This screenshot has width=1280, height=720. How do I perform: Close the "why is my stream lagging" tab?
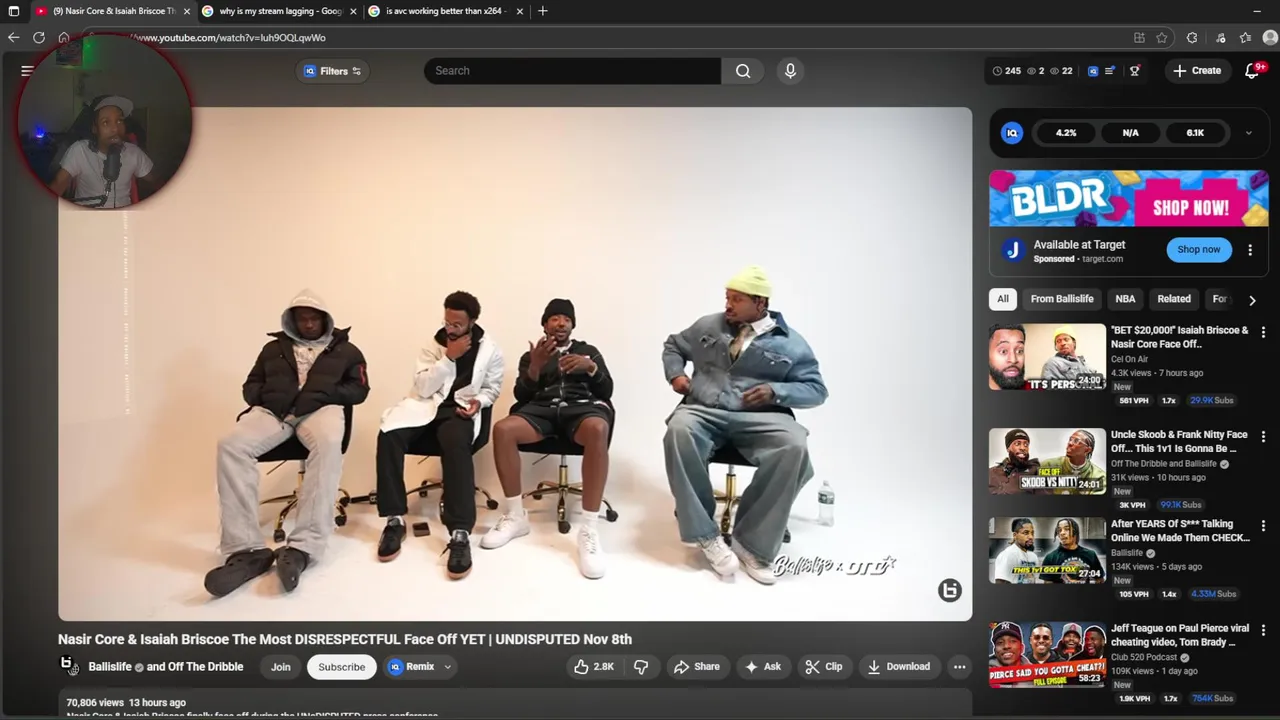pyautogui.click(x=353, y=11)
